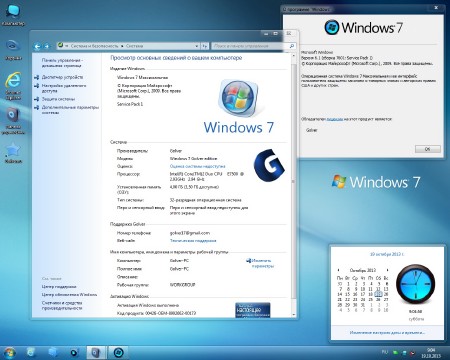Click the Октябрь 2012 calendar header

click(x=363, y=270)
